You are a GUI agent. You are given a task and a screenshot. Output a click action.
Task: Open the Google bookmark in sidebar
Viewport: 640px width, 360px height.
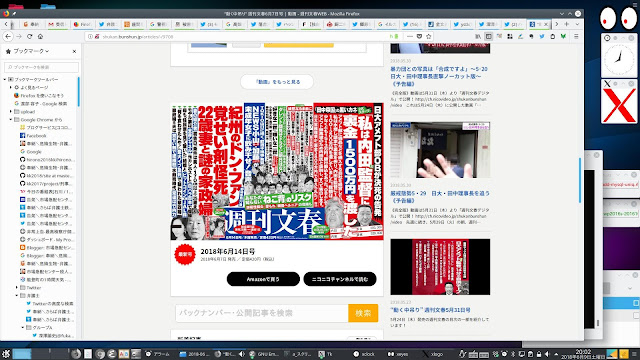pos(31,151)
